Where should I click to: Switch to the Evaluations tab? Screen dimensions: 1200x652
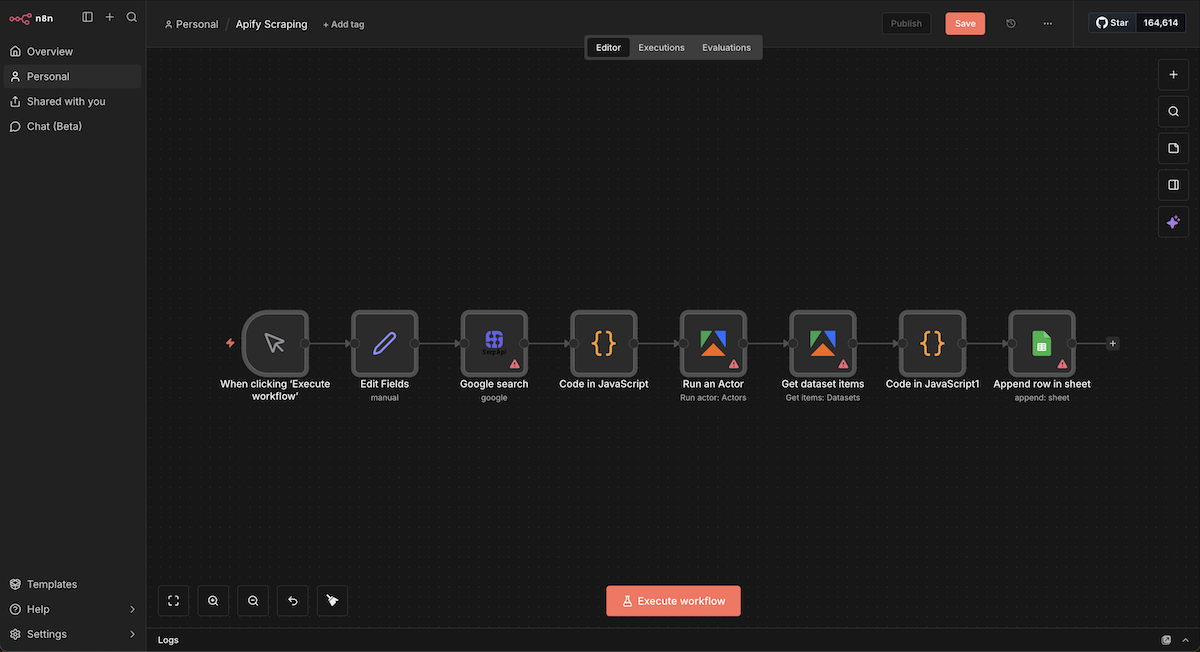coord(726,48)
